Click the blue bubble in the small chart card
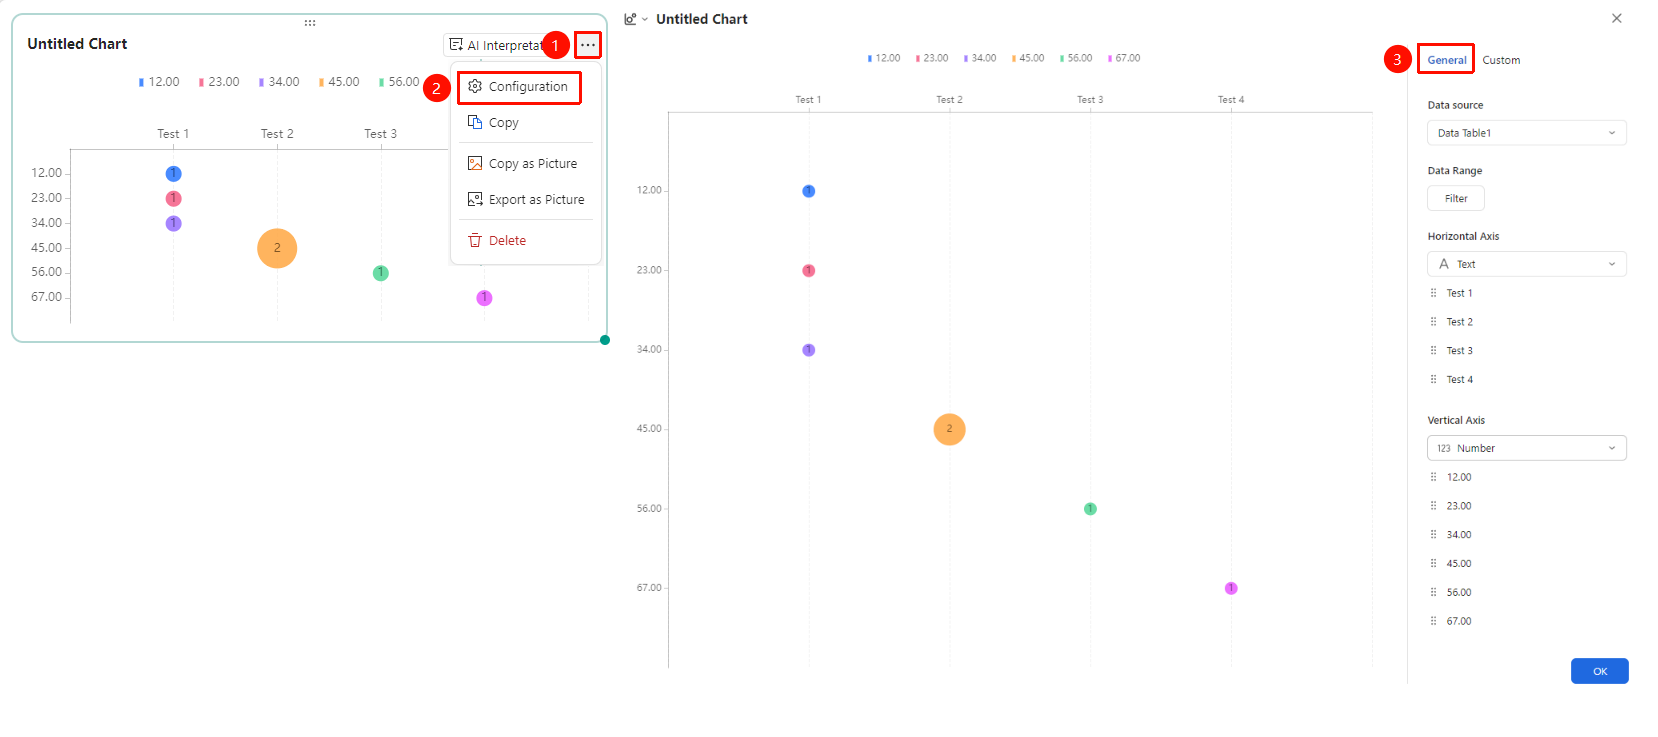 173,174
